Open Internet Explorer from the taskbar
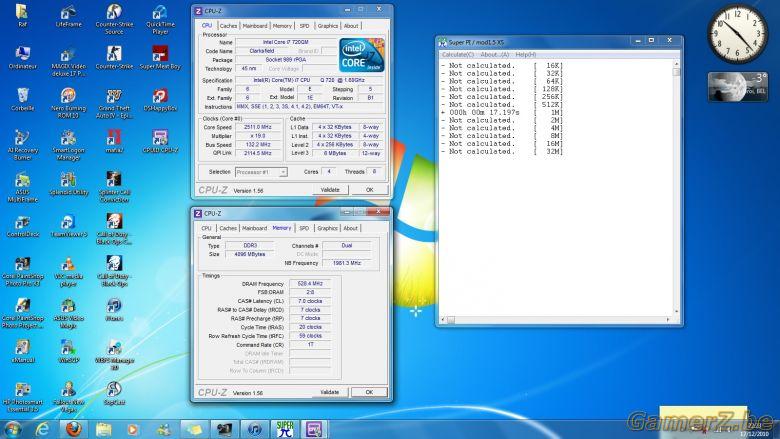 pyautogui.click(x=43, y=429)
